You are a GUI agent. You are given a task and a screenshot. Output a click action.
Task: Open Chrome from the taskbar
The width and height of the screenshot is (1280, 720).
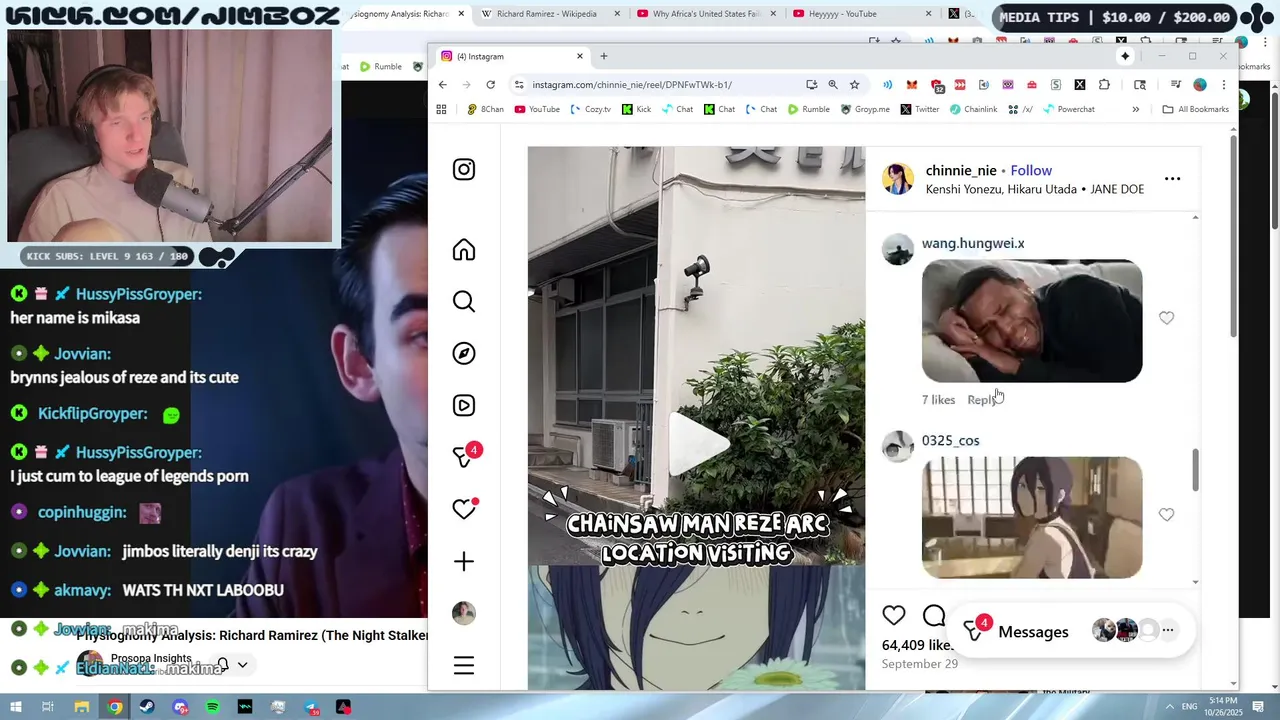pos(115,707)
